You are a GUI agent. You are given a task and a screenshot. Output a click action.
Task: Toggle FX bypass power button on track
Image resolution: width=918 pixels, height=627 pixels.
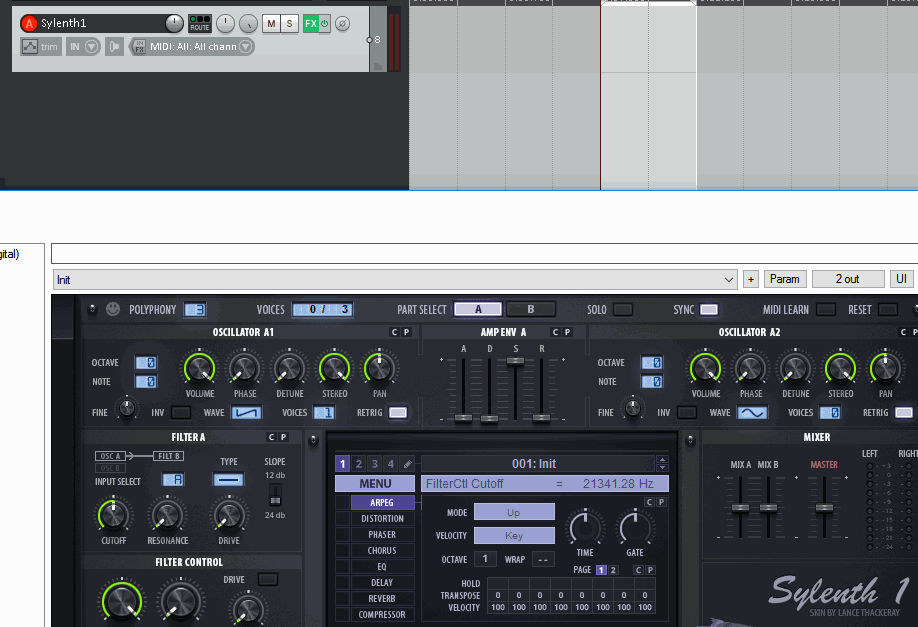(324, 23)
